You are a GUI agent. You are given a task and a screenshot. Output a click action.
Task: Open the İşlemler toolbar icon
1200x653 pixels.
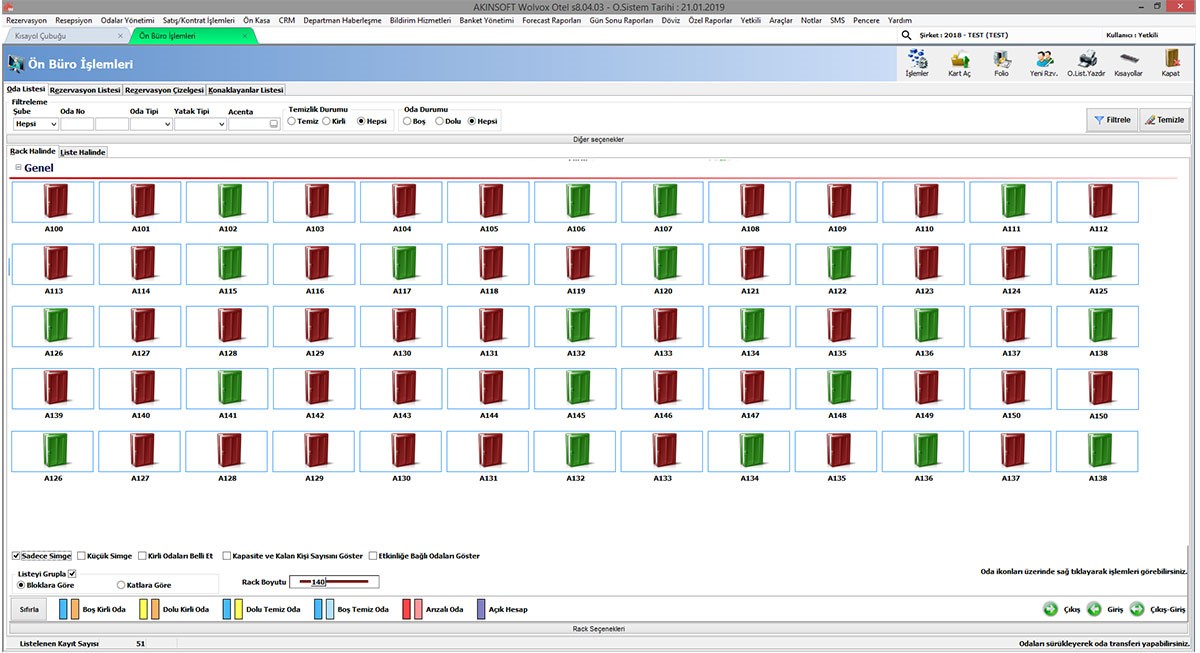tap(916, 60)
